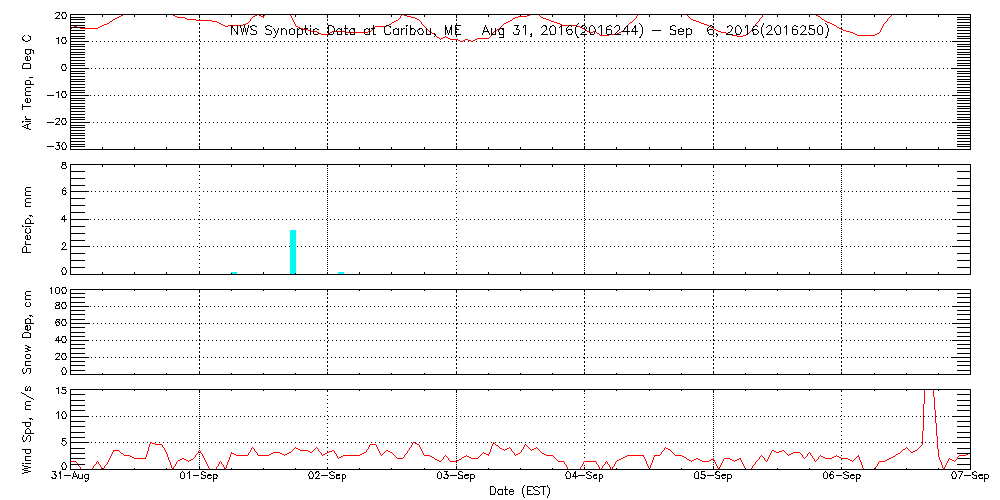Select the 07-Sep date tick label
The width and height of the screenshot is (1000, 500).
(x=969, y=477)
